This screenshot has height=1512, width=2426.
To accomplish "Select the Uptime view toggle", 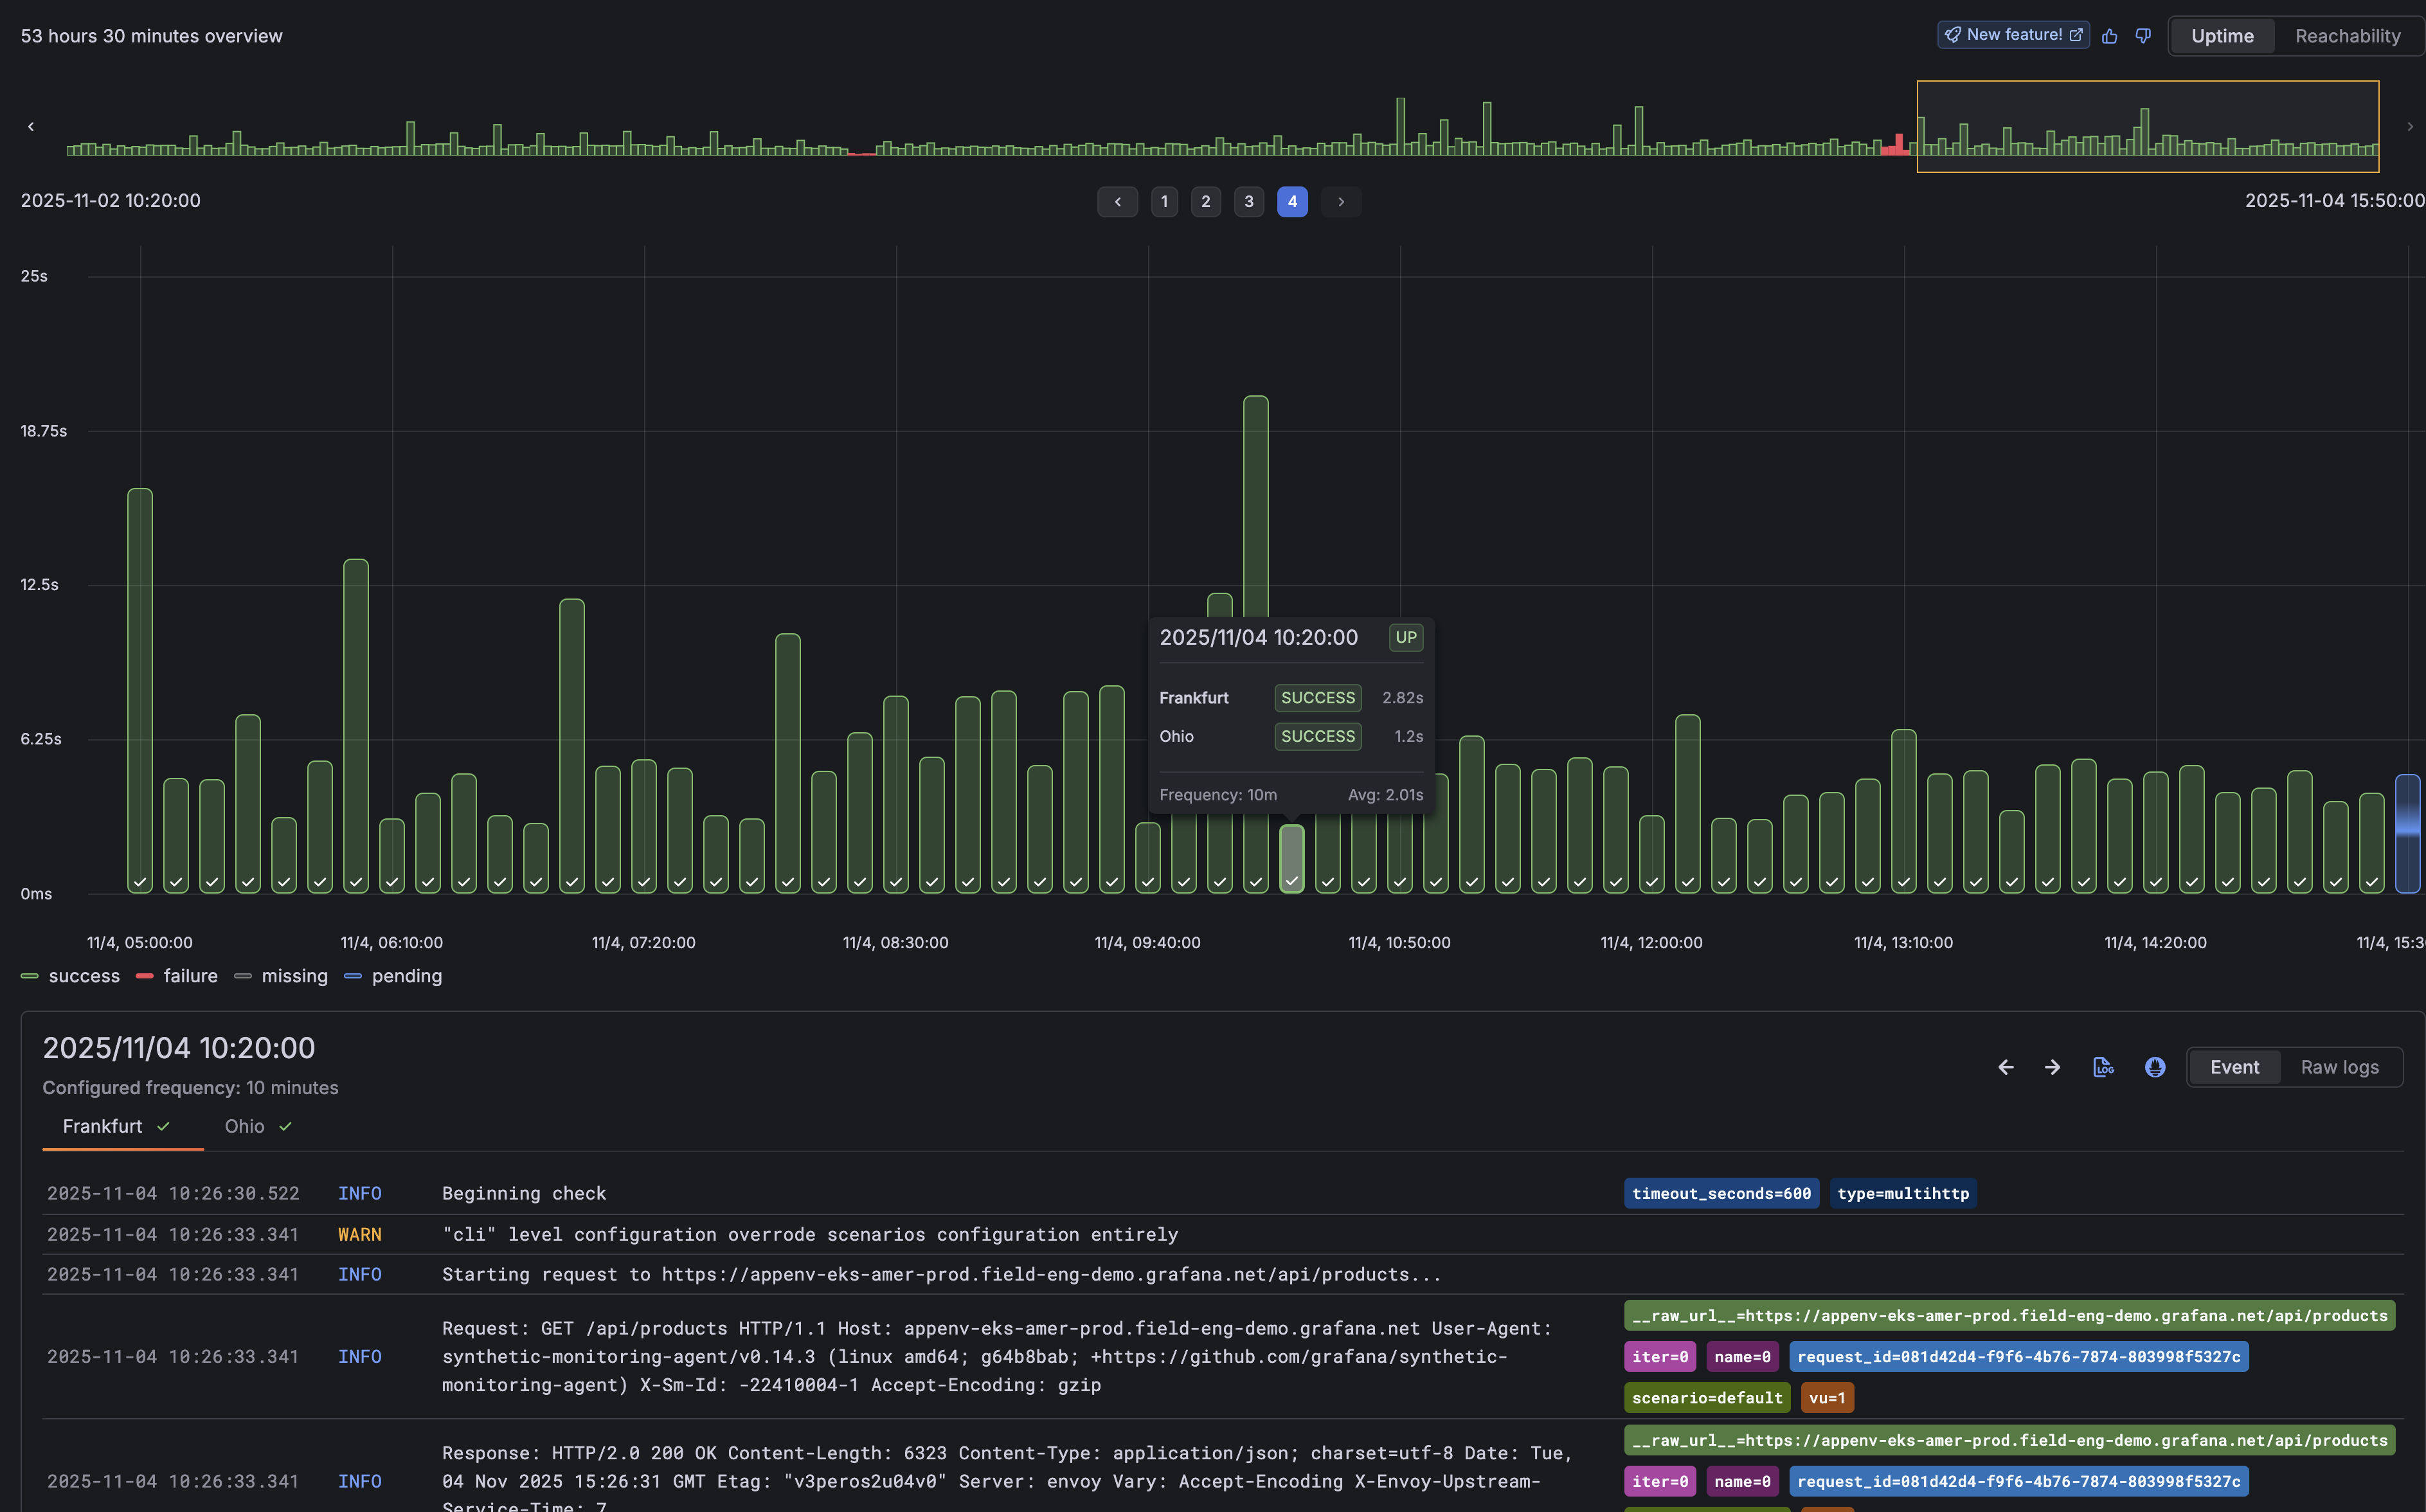I will [2222, 36].
